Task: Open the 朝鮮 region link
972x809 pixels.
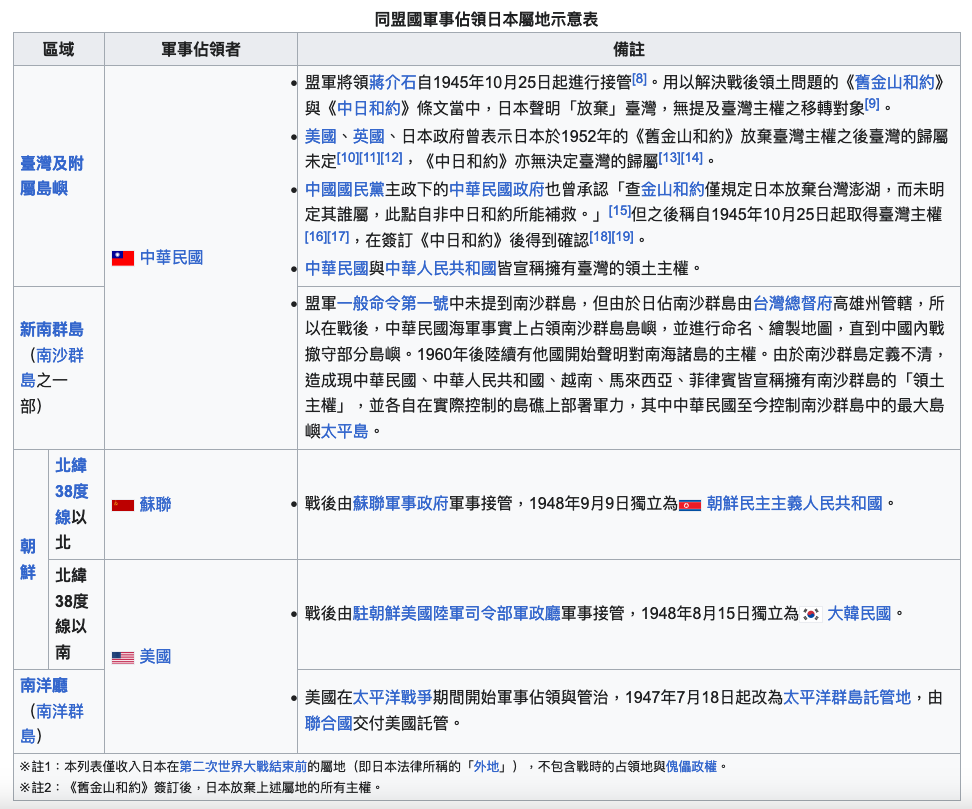Action: 28,559
